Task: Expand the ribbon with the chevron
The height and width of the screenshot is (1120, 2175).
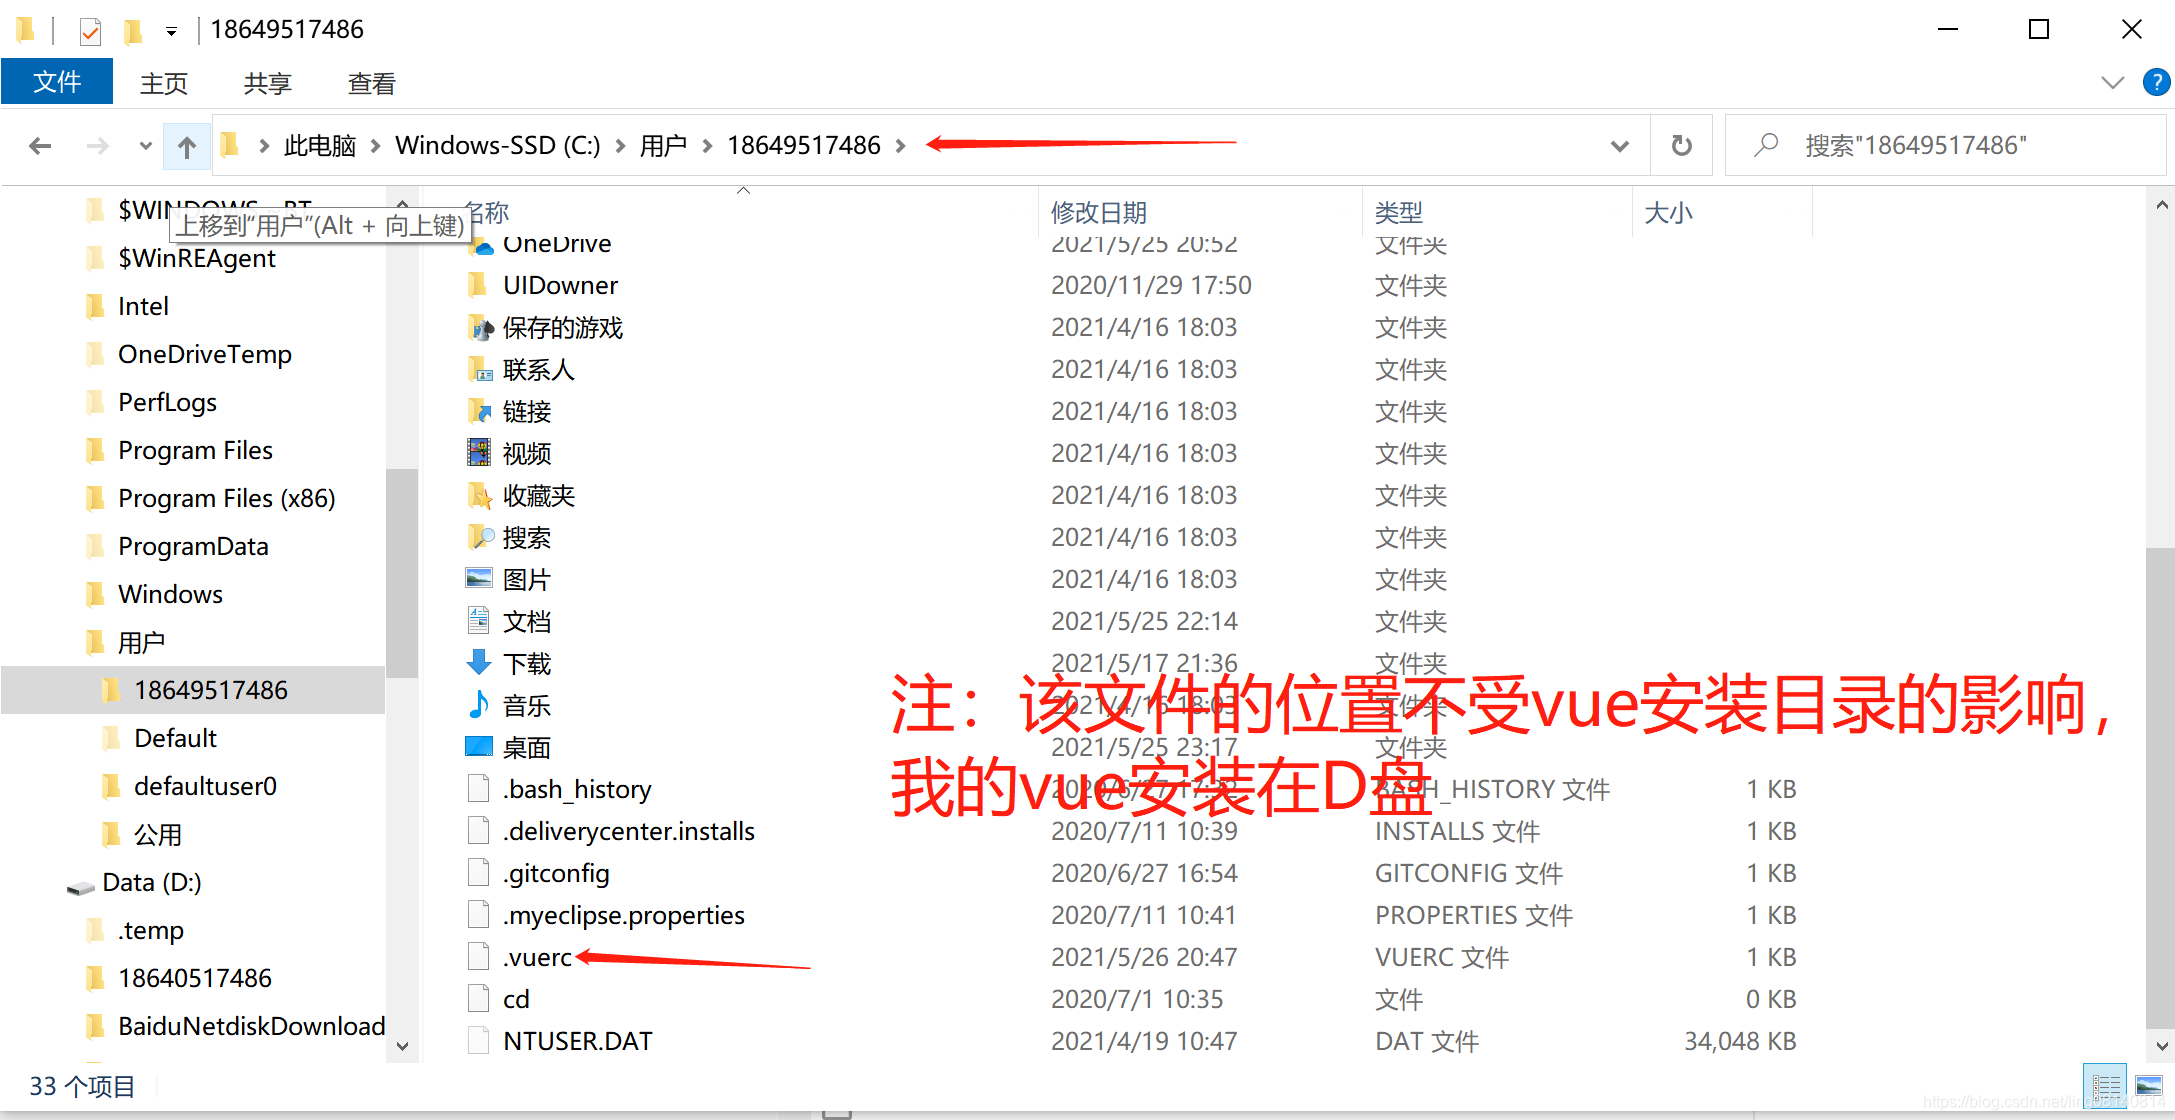Action: 2112,83
